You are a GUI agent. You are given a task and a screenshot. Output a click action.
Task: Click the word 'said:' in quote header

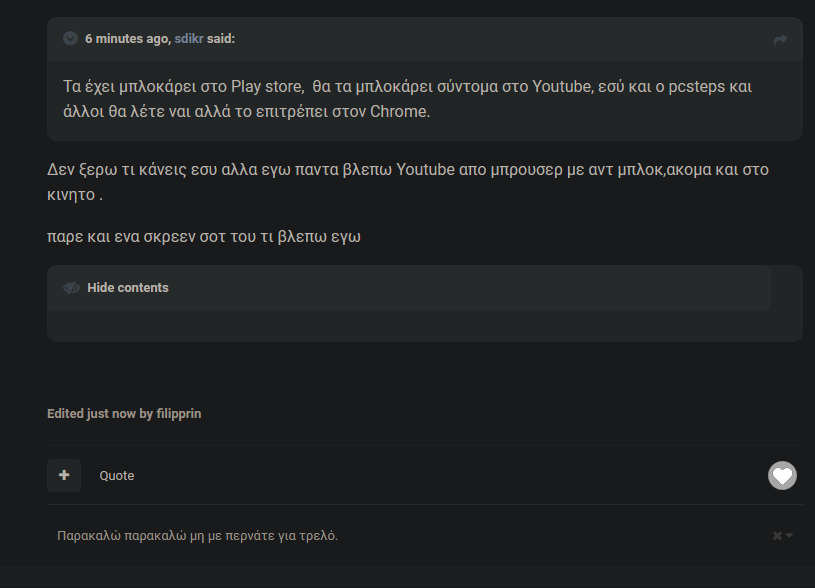tap(221, 38)
